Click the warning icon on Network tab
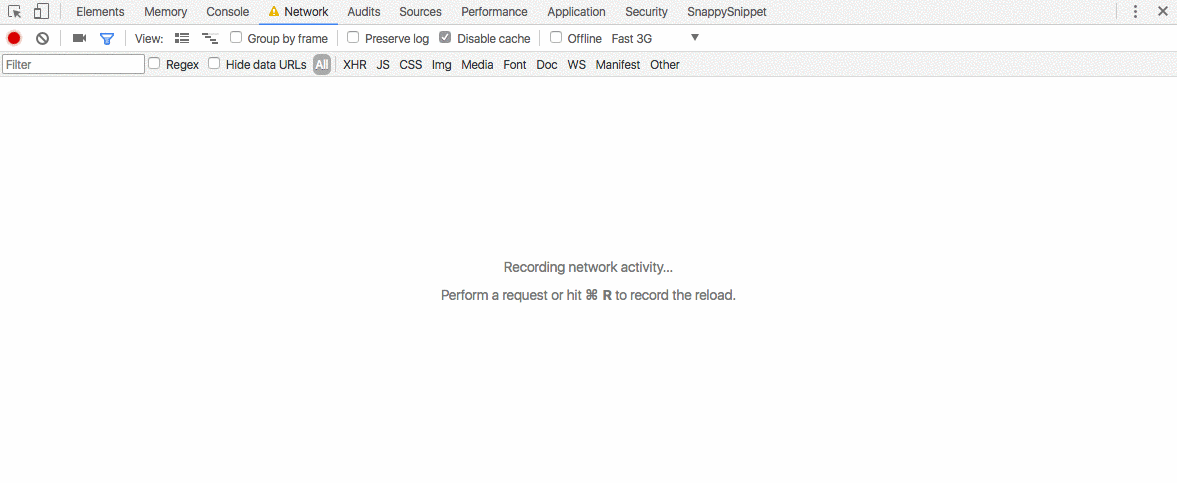Image resolution: width=1177 pixels, height=483 pixels. point(274,12)
